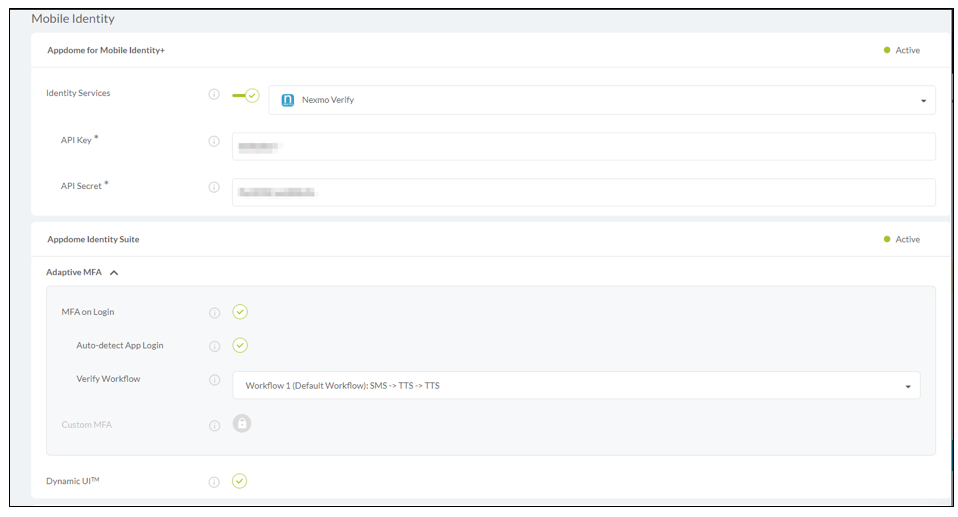The width and height of the screenshot is (958, 517).
Task: Click into the API Secret field
Action: click(583, 192)
